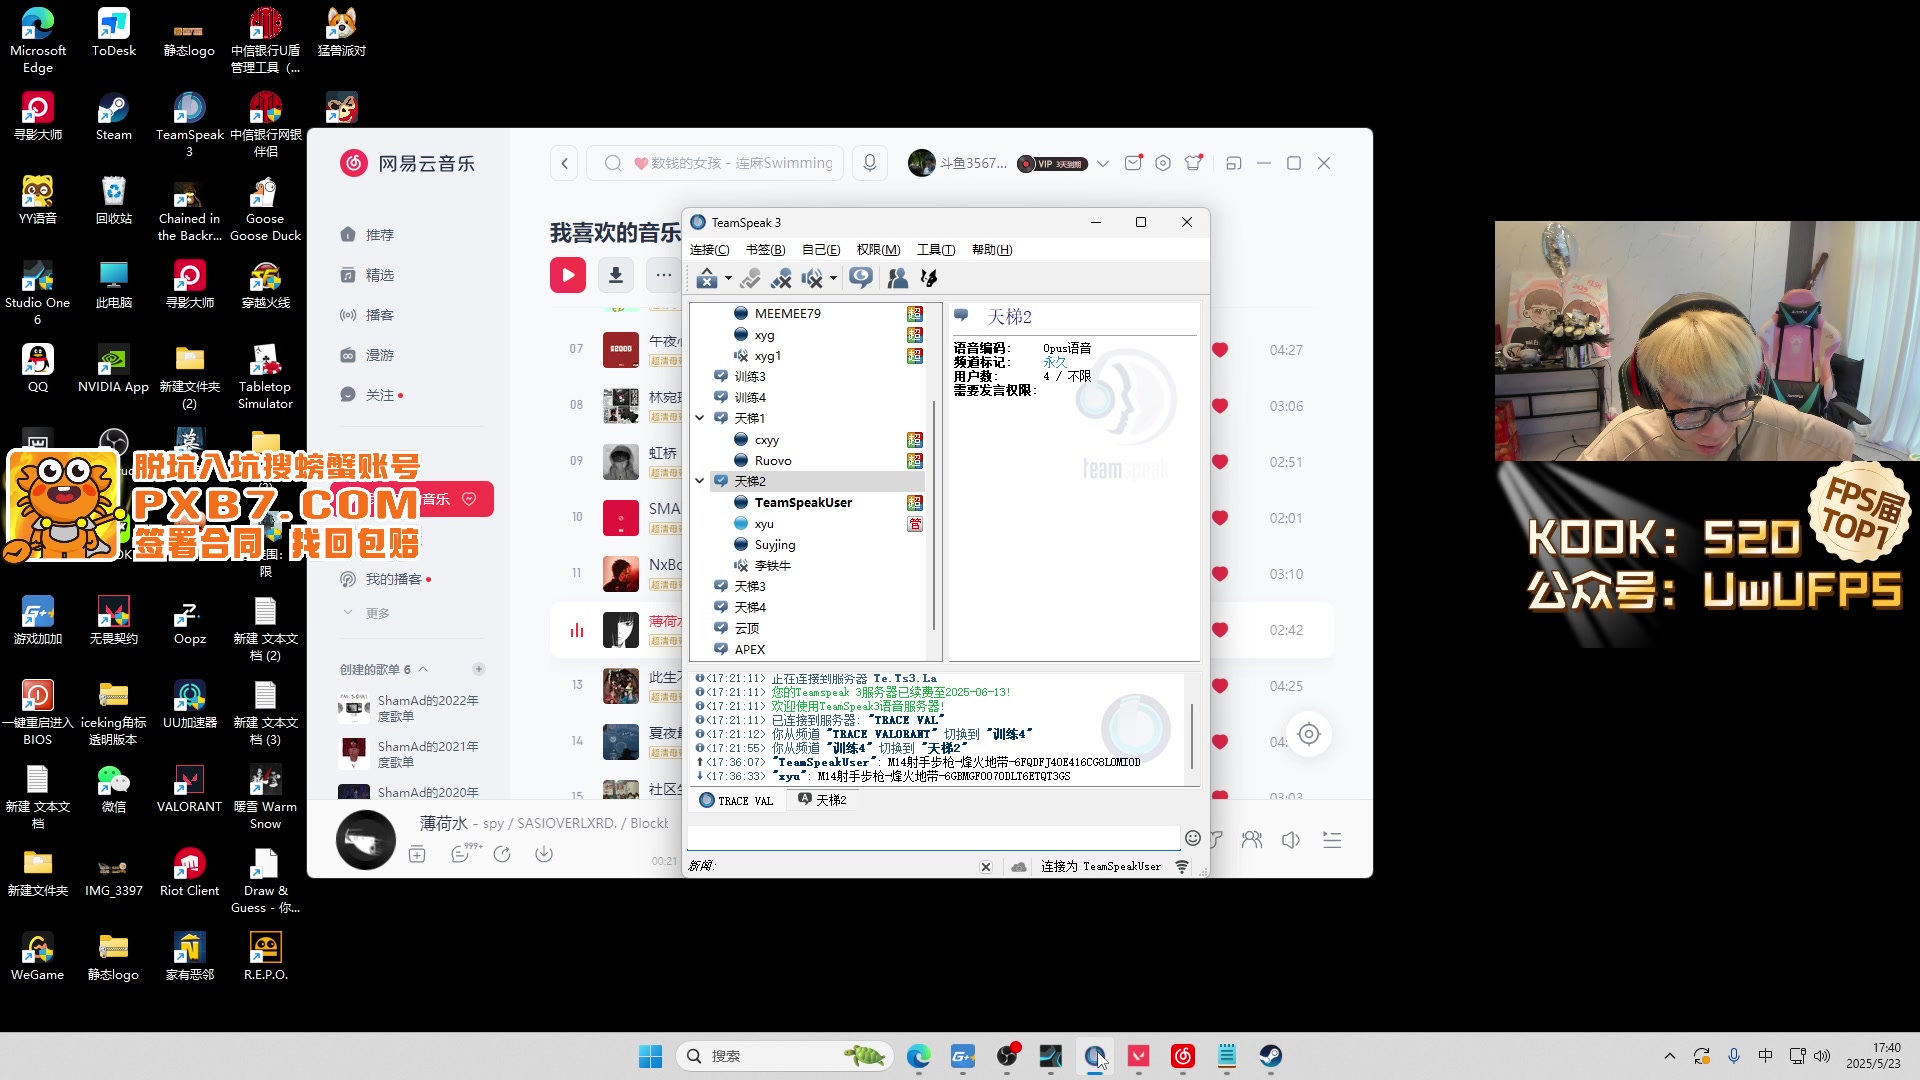Open contacts from TeamSpeak toolbar
The height and width of the screenshot is (1080, 1920).
click(x=898, y=278)
